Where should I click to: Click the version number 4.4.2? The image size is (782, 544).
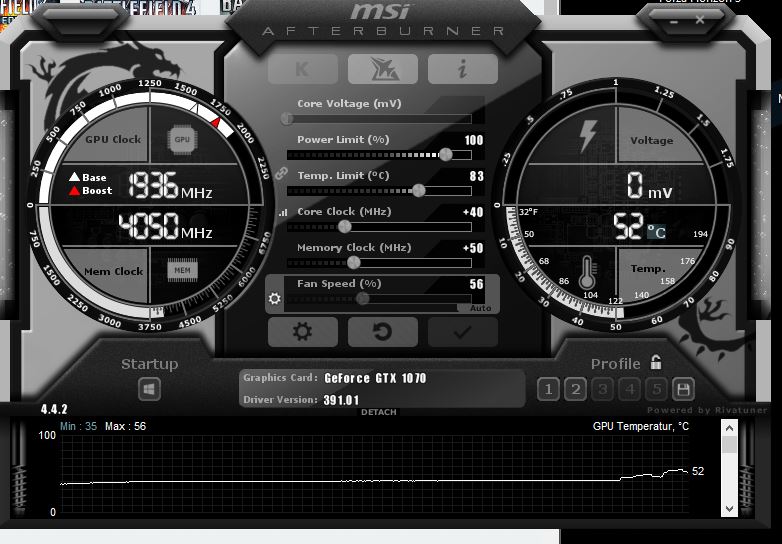point(54,409)
